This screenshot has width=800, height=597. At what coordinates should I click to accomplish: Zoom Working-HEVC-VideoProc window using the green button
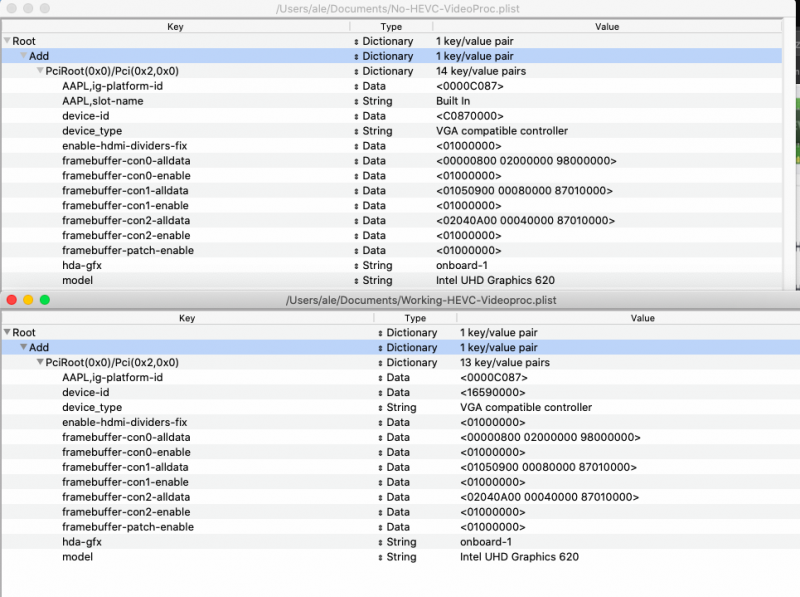coord(44,300)
